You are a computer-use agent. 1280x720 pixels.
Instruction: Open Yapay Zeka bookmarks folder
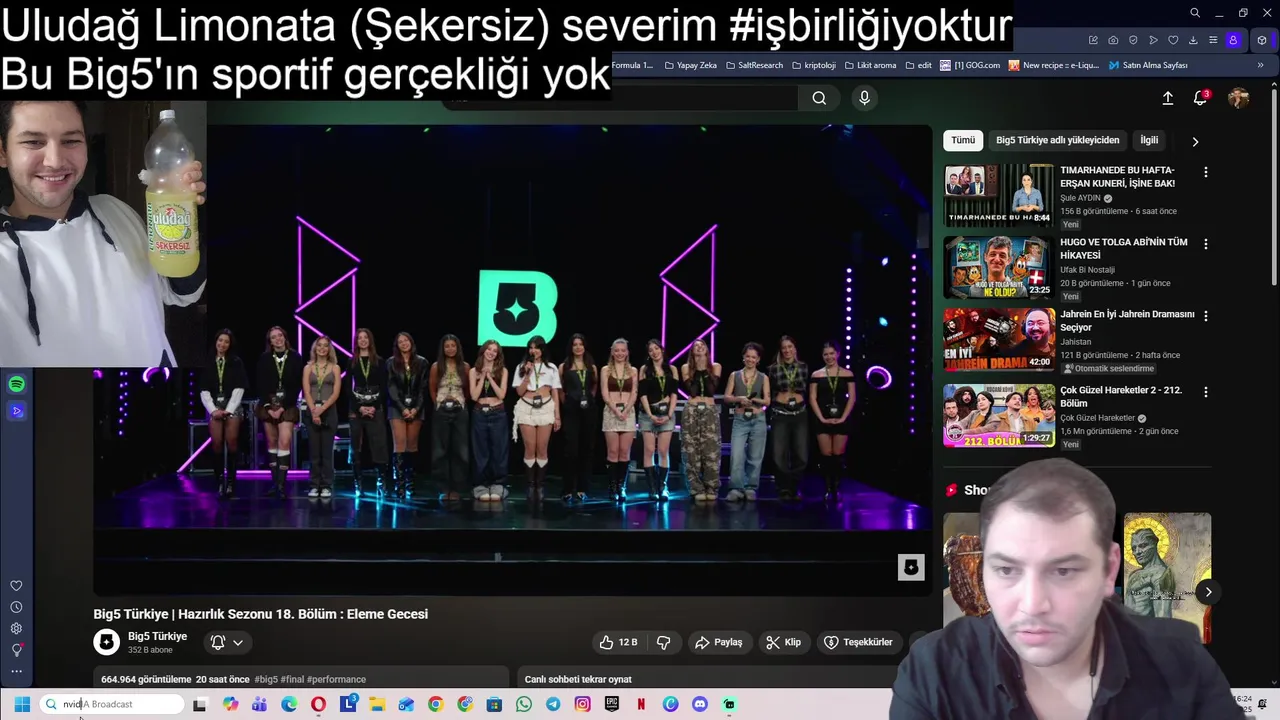point(690,65)
